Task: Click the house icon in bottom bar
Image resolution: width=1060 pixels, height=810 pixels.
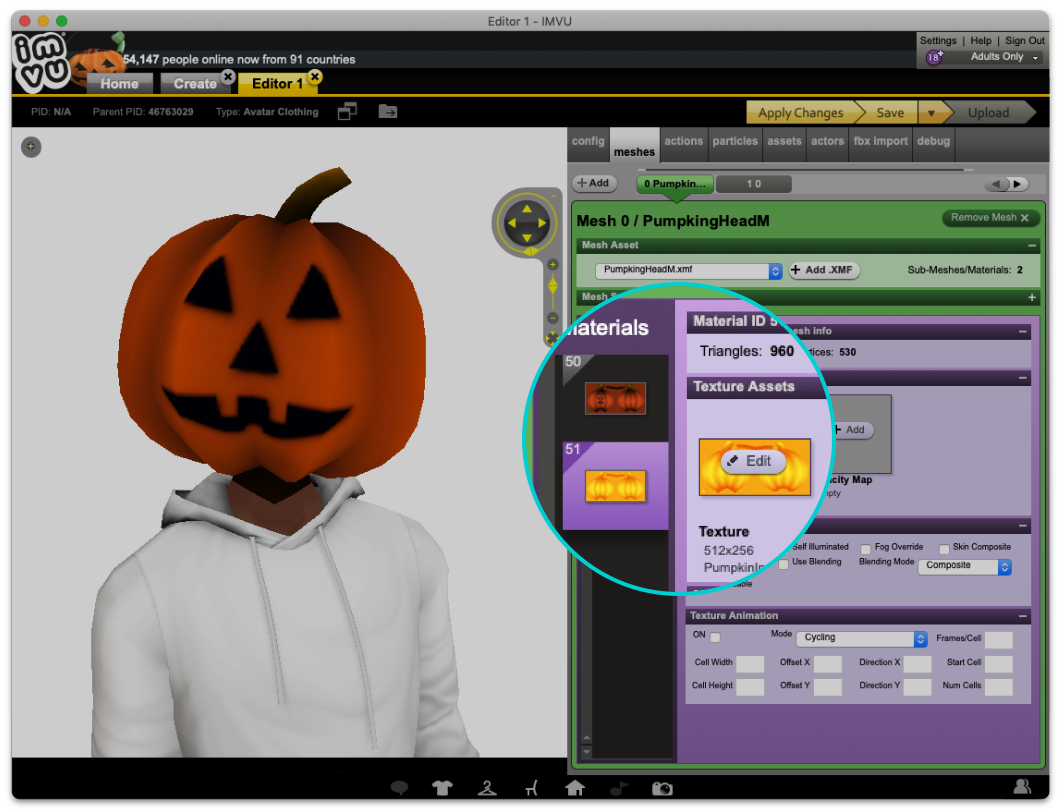Action: 575,787
